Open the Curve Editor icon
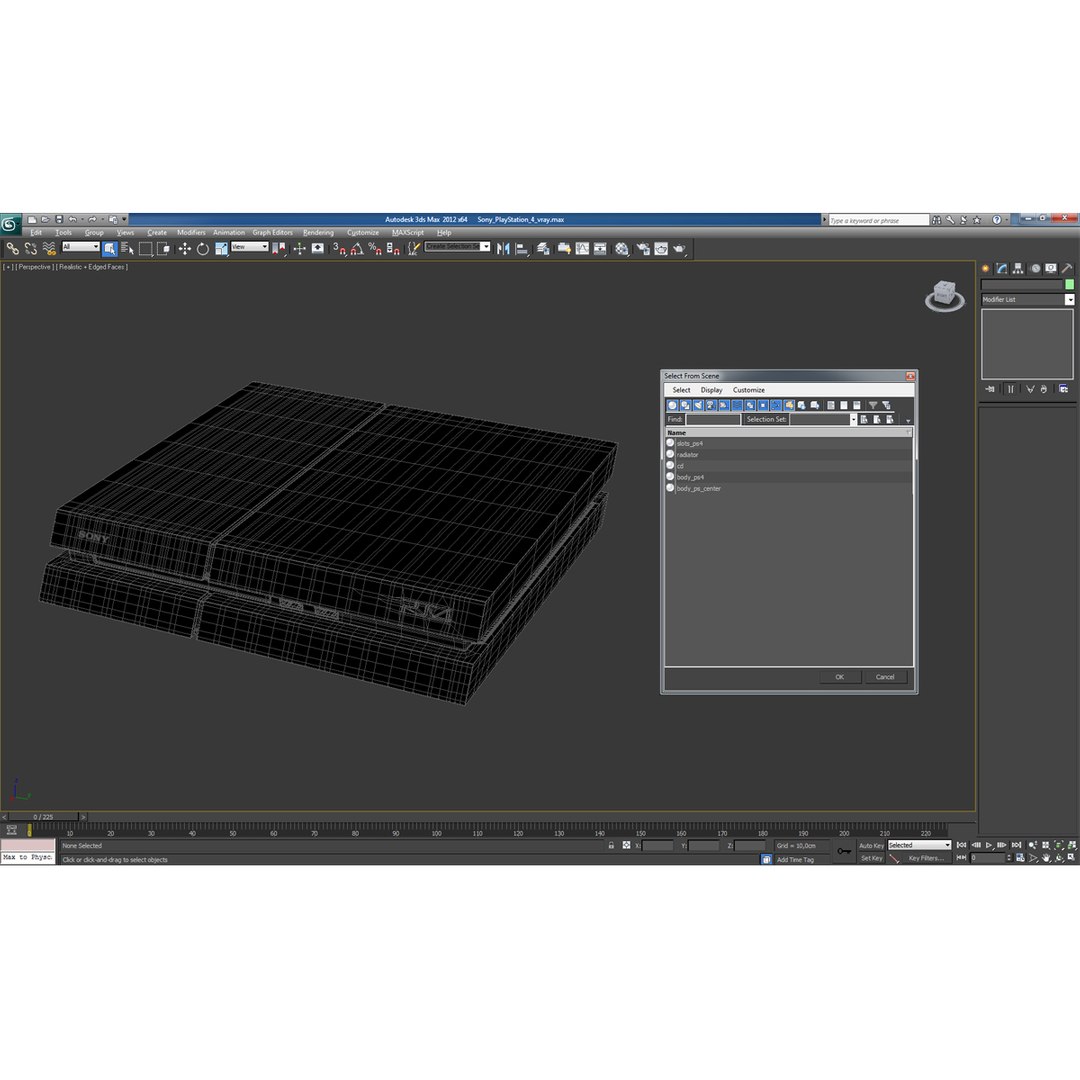The height and width of the screenshot is (1080, 1080). [583, 249]
